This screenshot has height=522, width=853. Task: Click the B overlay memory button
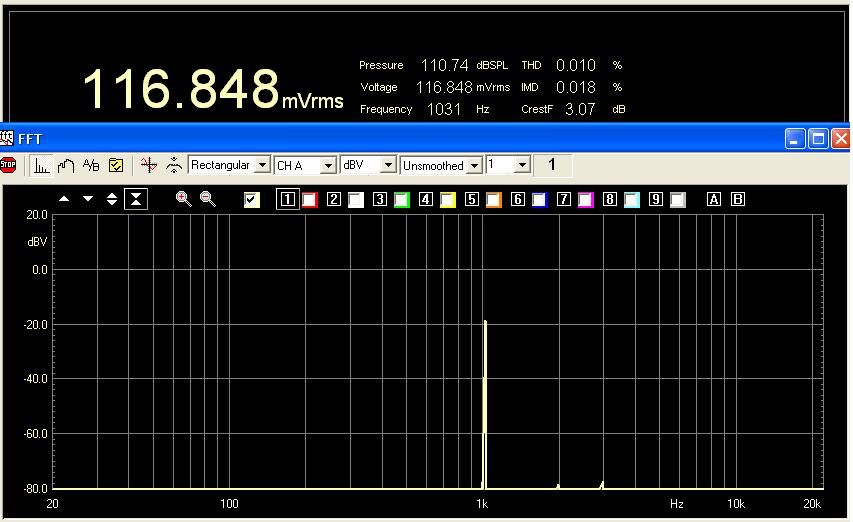point(738,199)
